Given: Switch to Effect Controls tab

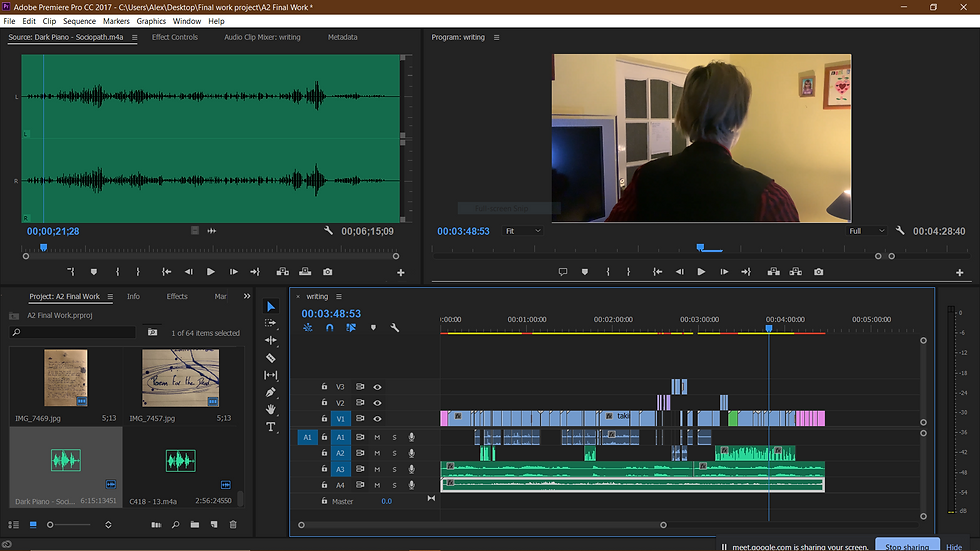Looking at the screenshot, I should point(175,37).
